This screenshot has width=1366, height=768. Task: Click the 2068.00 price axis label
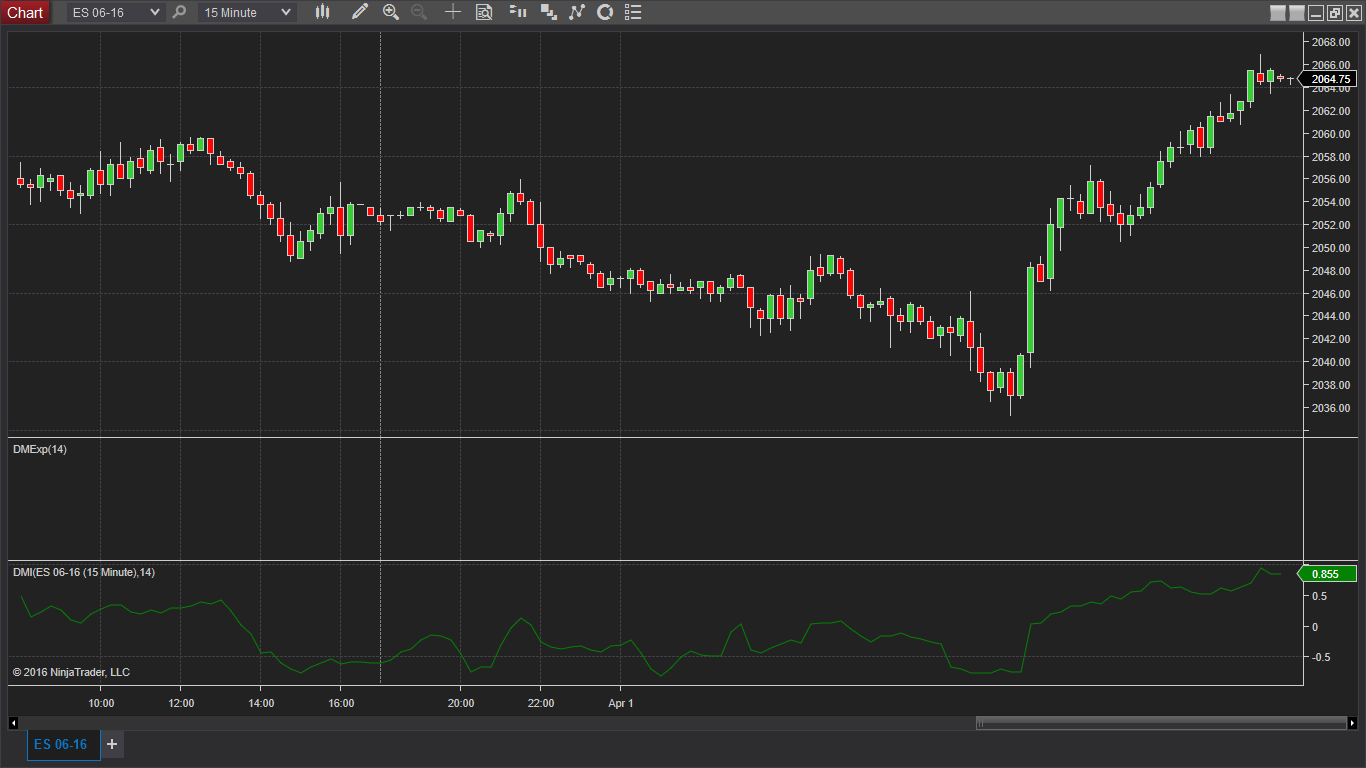click(x=1330, y=42)
